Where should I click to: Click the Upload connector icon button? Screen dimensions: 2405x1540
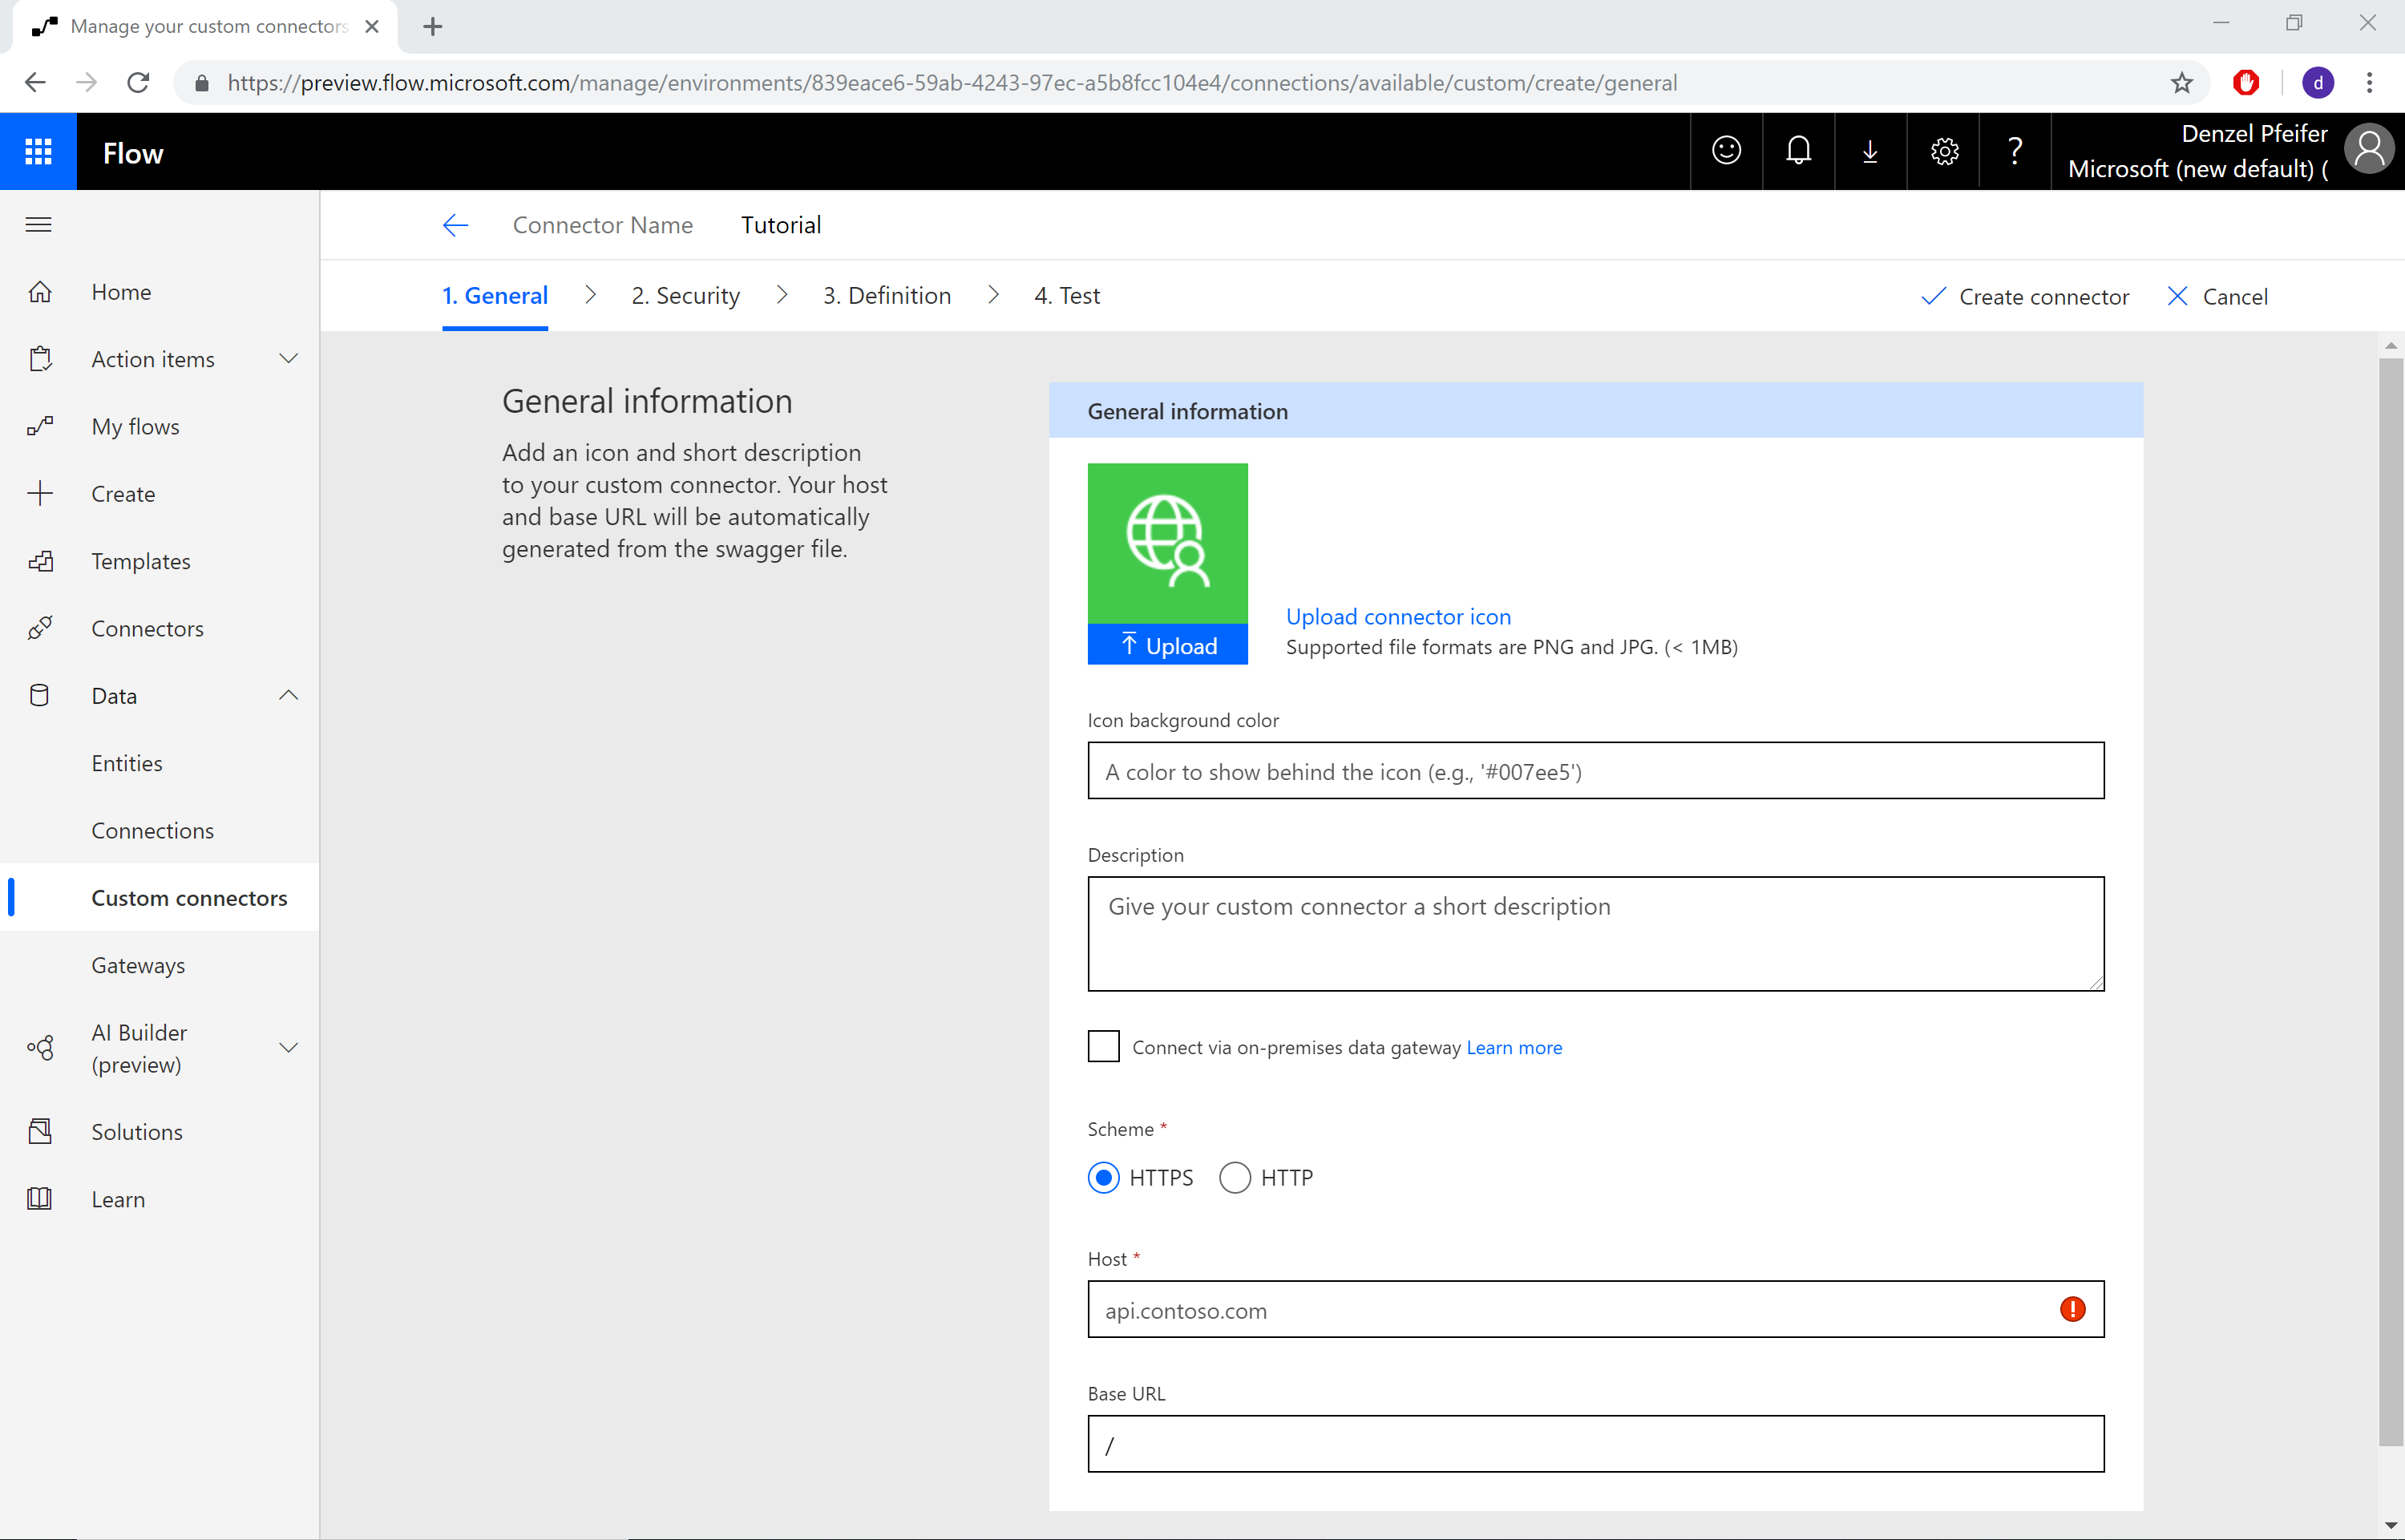1399,615
